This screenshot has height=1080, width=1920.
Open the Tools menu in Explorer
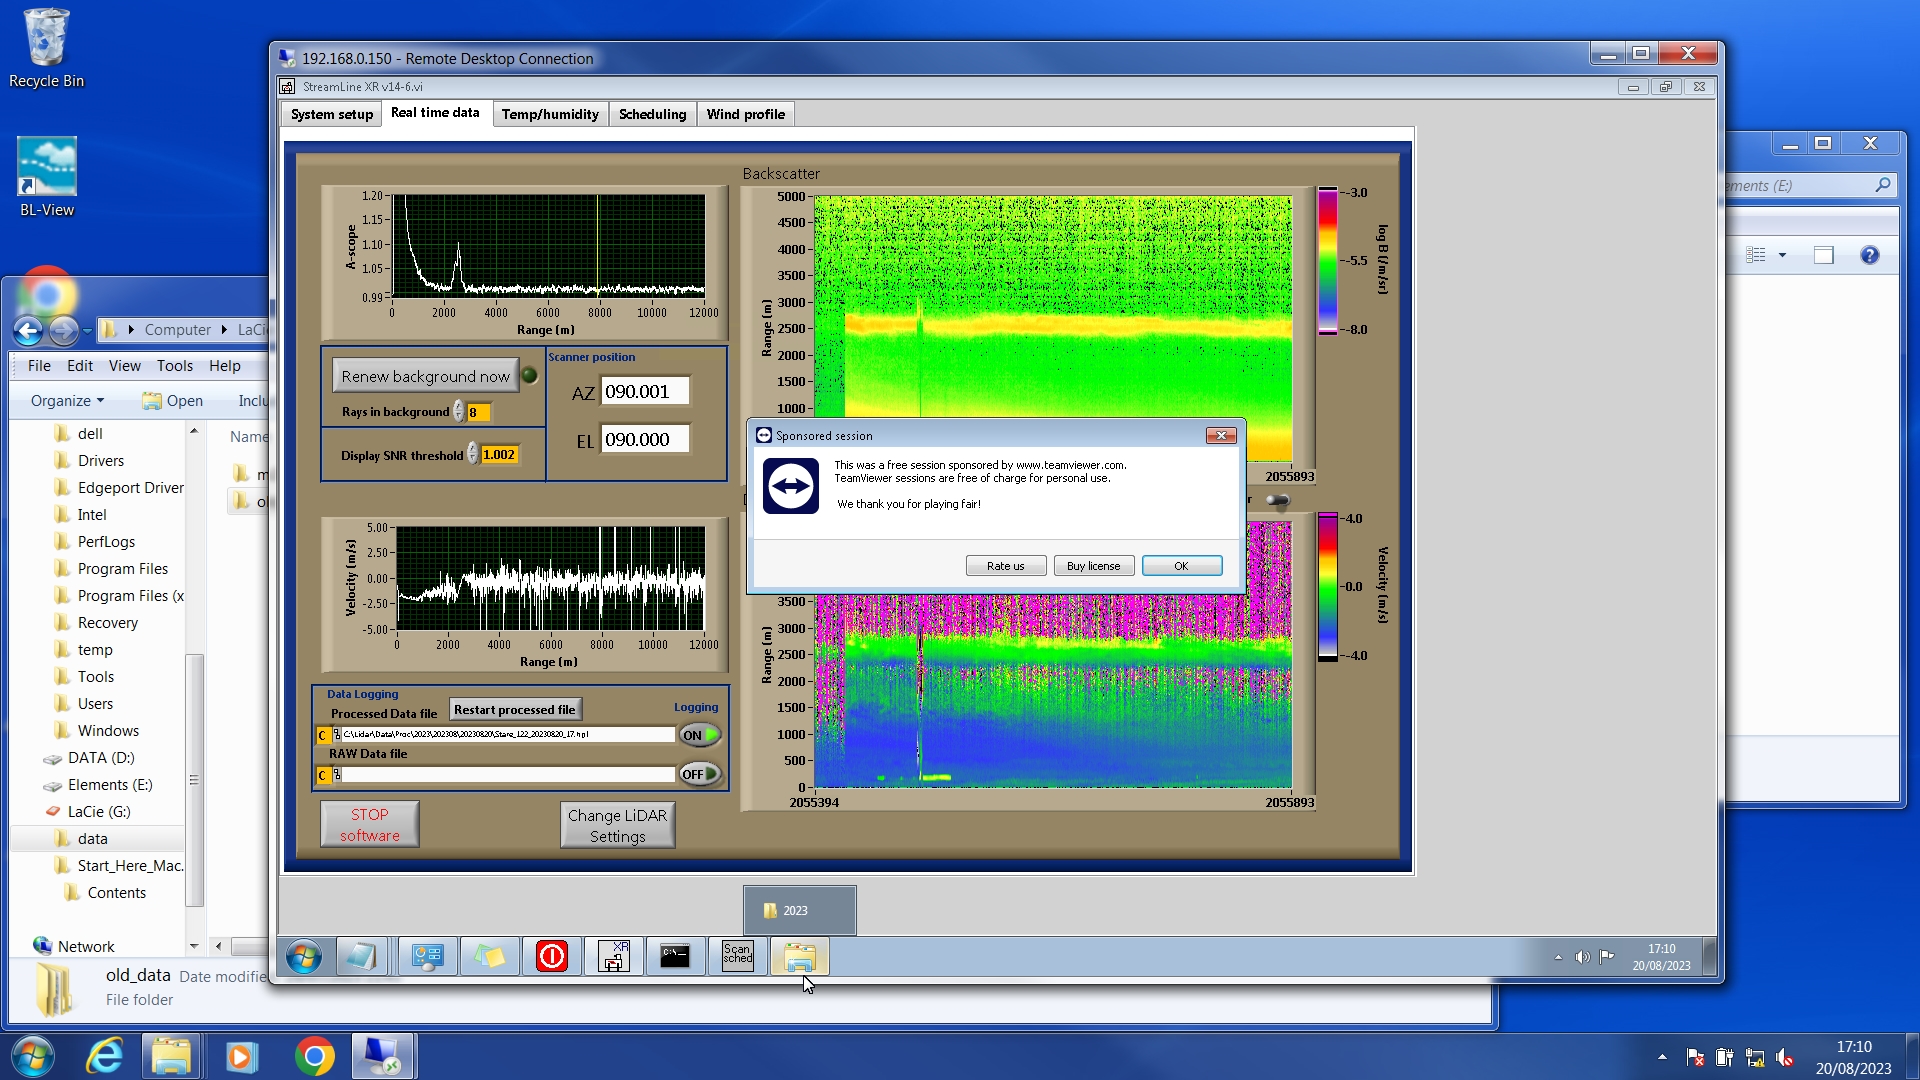174,366
